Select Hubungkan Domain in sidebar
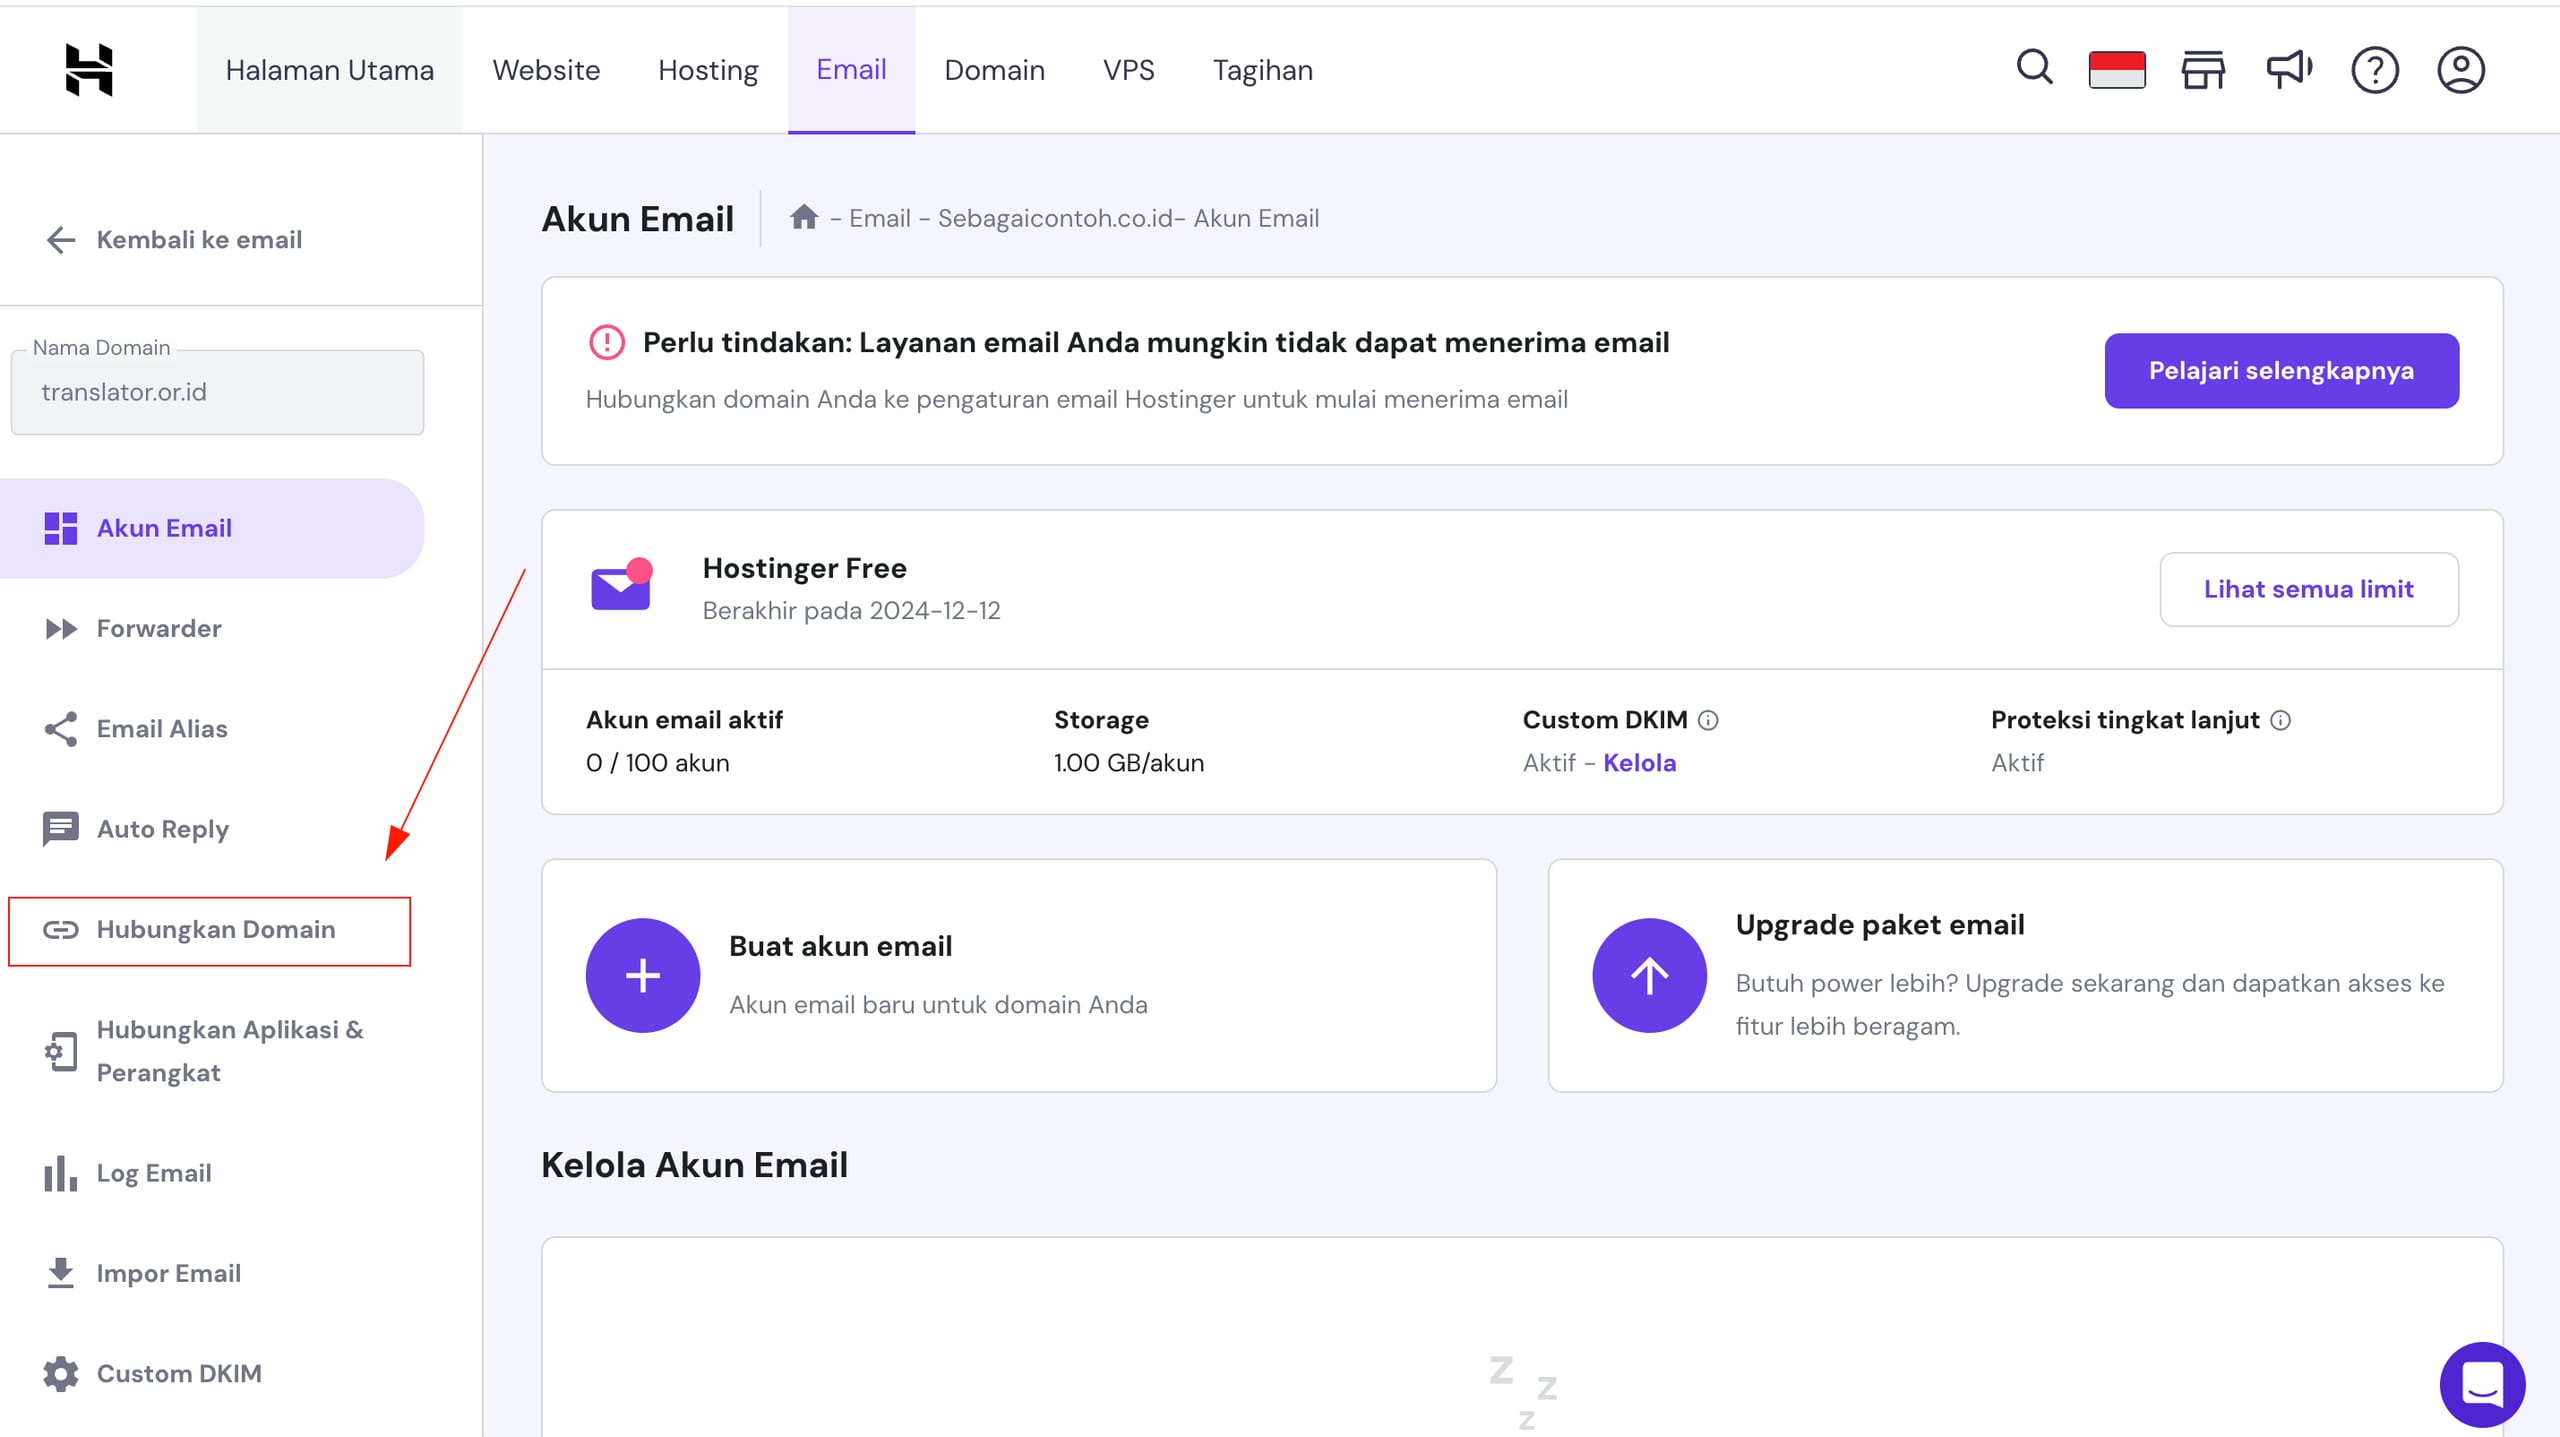 215,930
